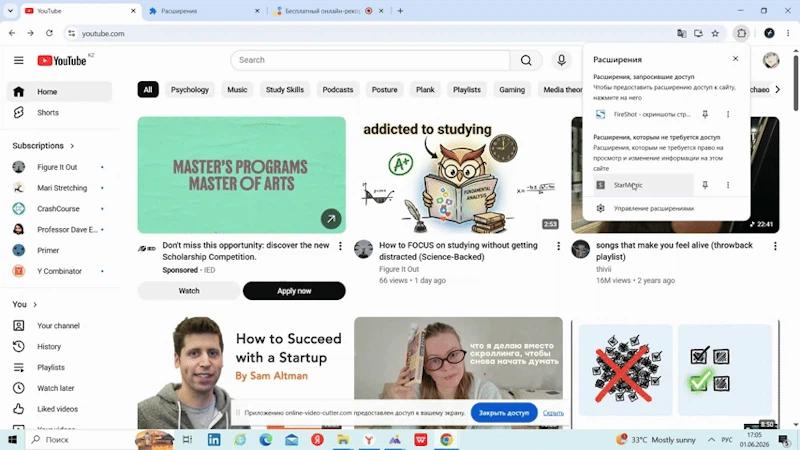Select the All filter chip
The height and width of the screenshot is (450, 800).
148,90
